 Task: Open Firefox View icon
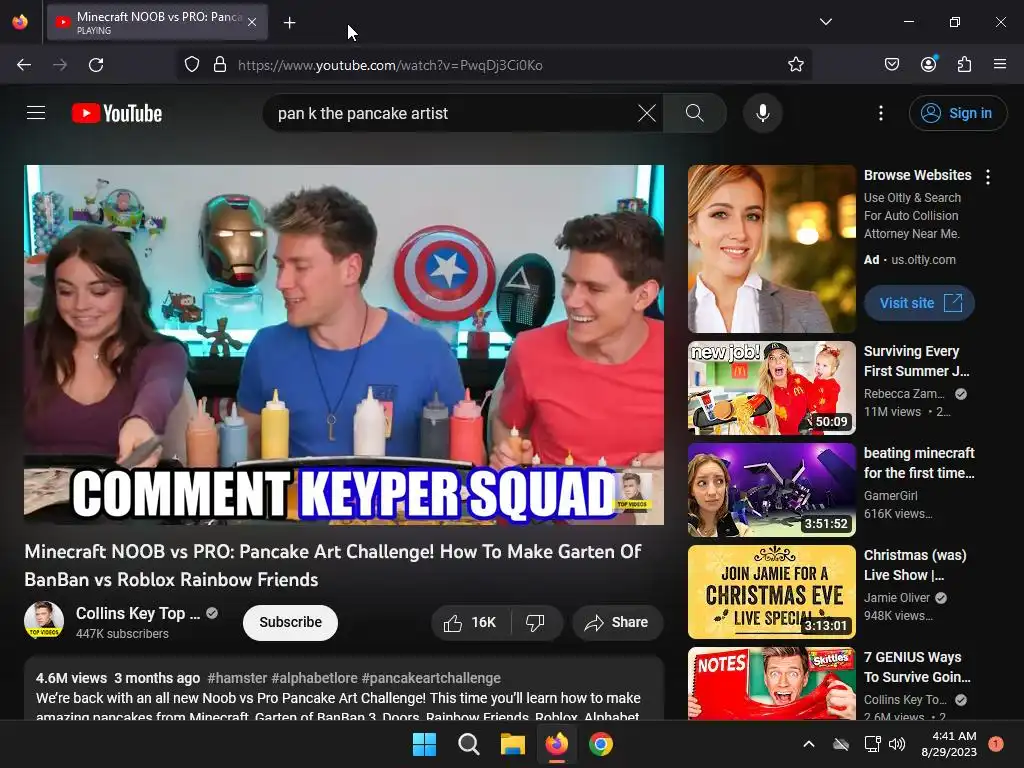click(x=20, y=22)
